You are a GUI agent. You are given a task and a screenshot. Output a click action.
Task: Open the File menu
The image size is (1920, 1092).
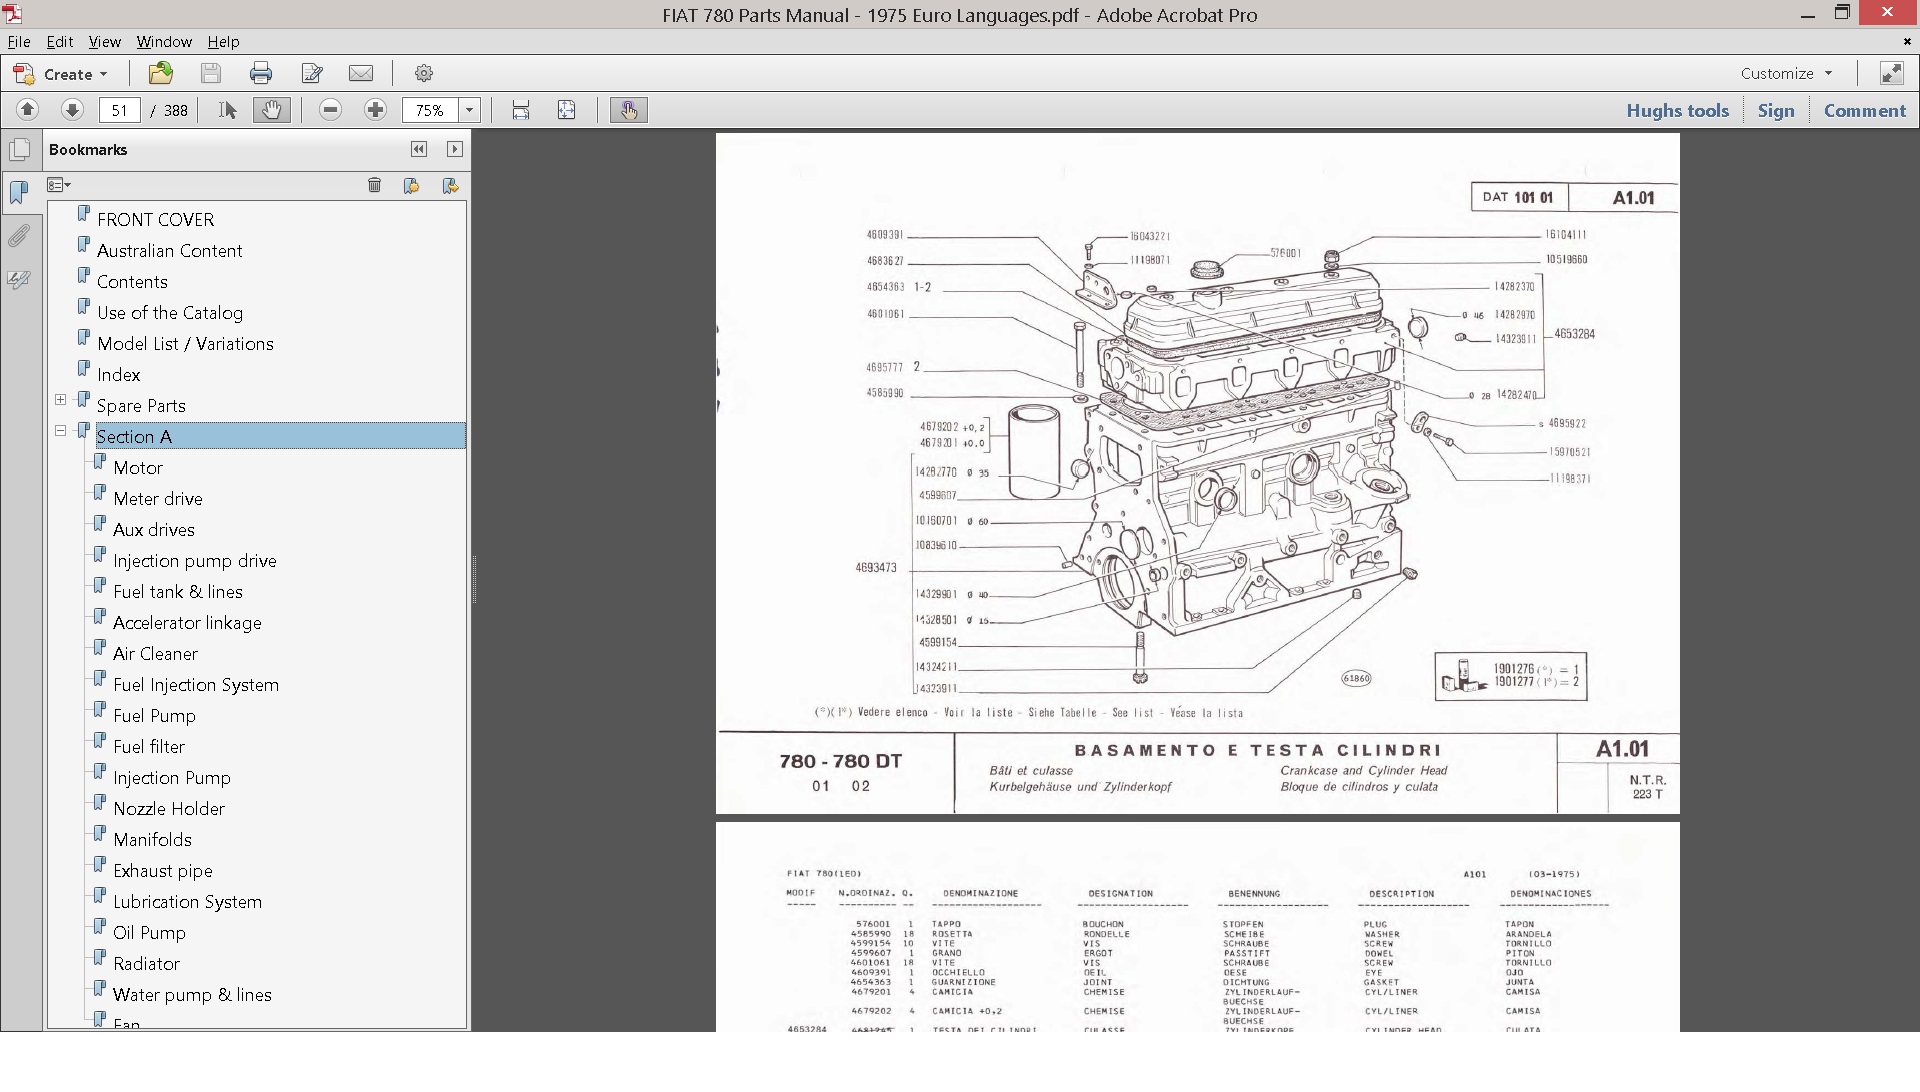19,42
